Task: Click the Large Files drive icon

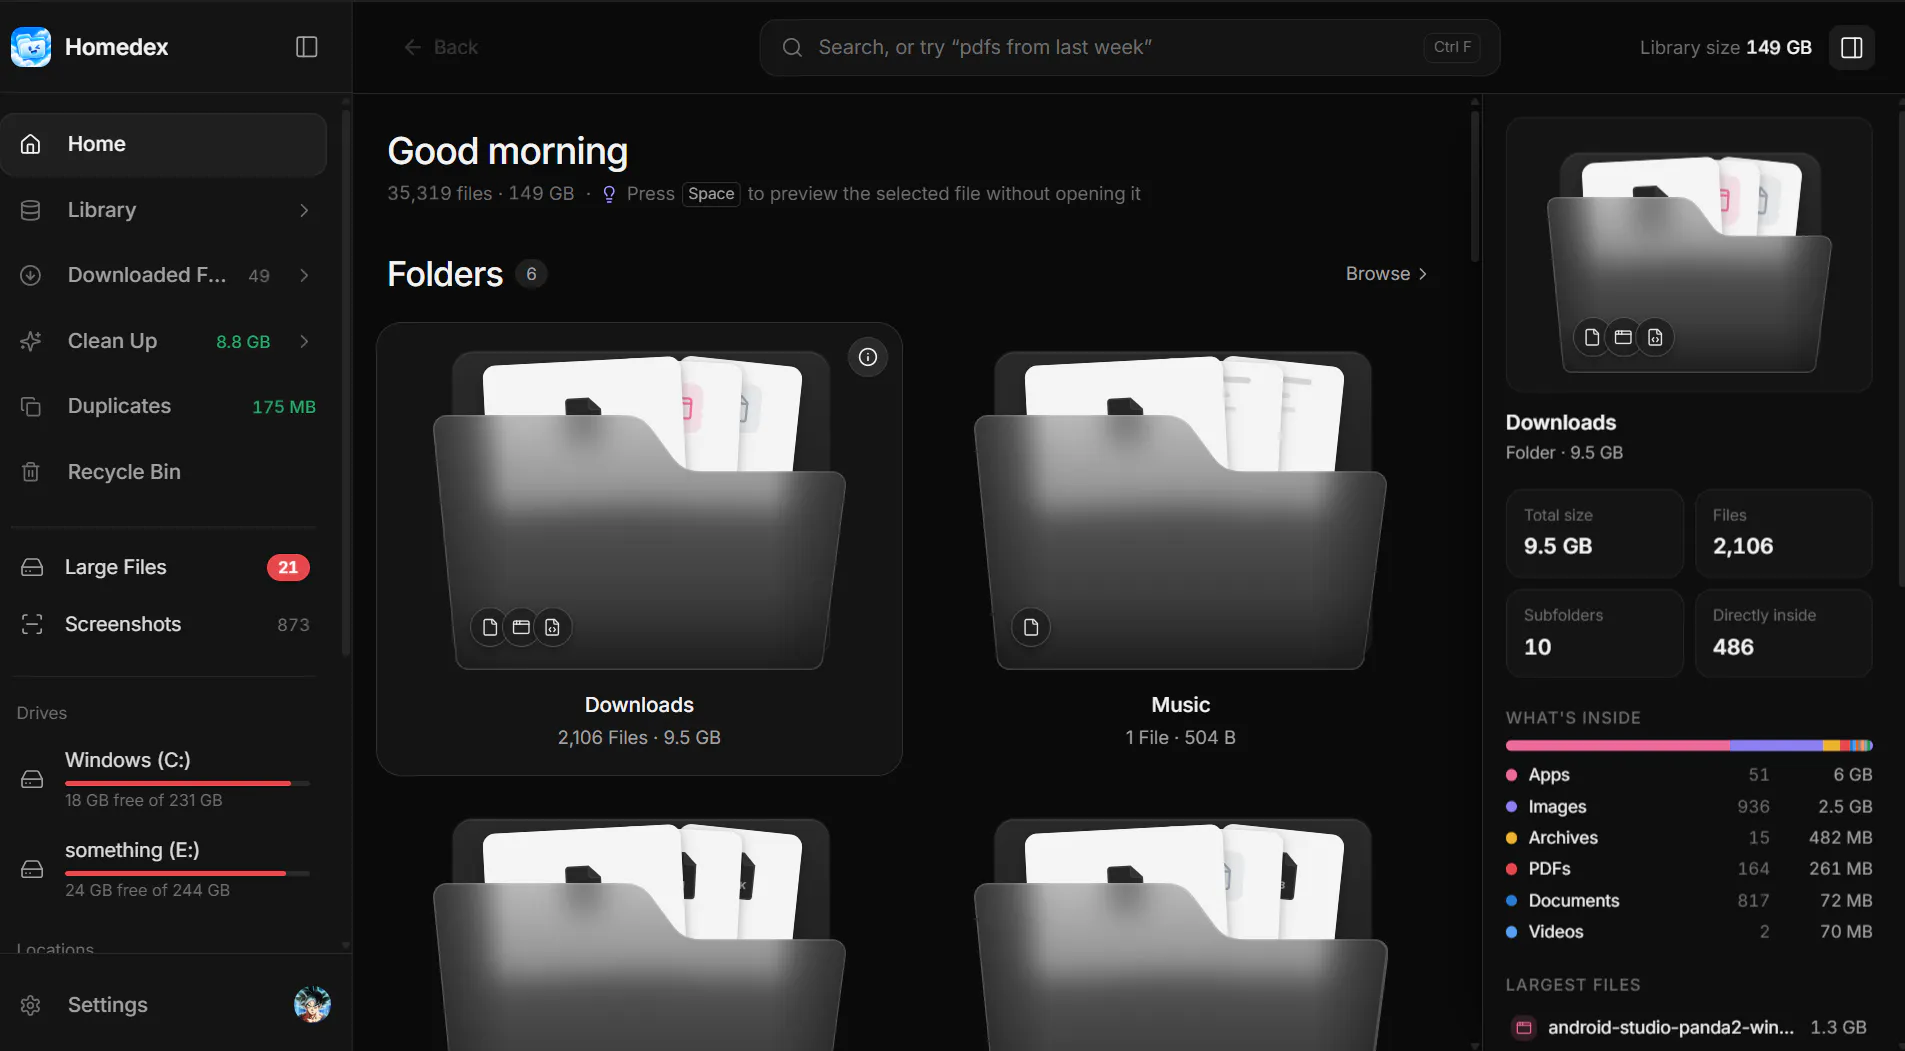Action: point(32,567)
